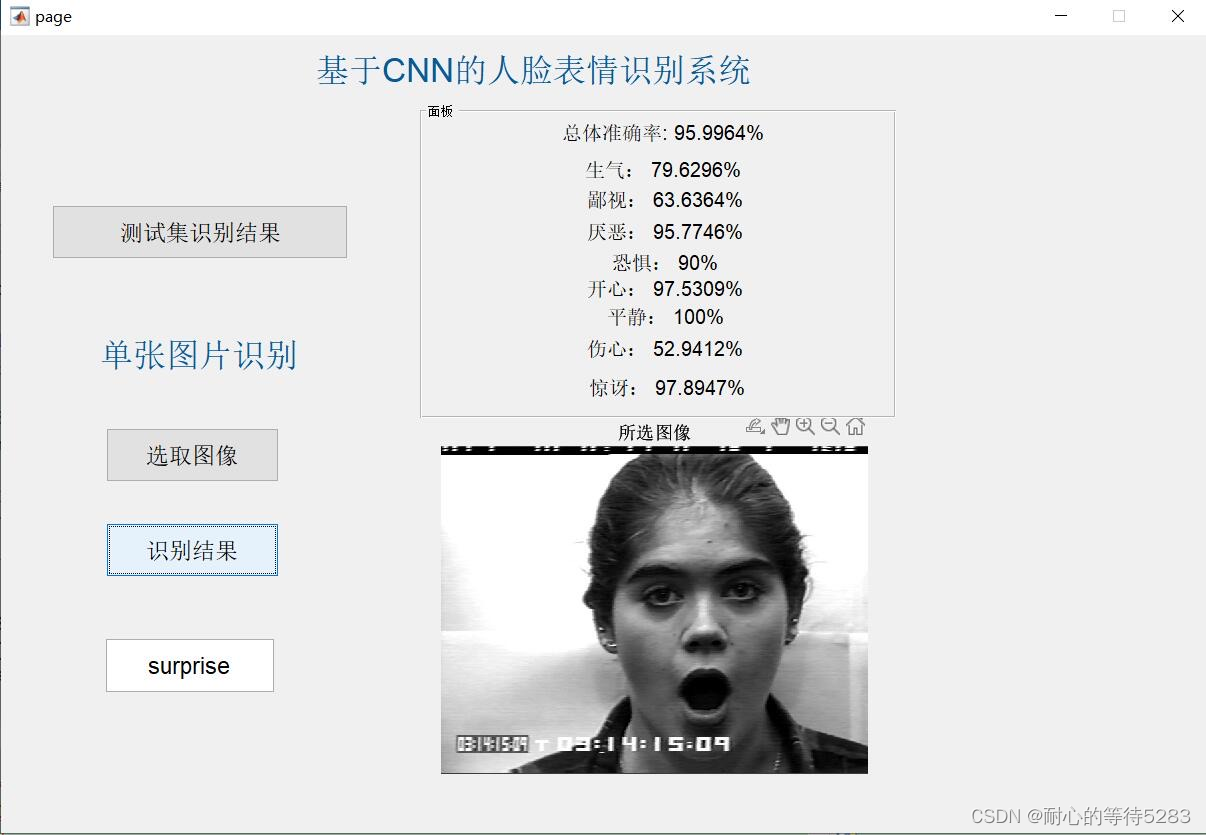
Task: Open the small arrow on the export icon
Action: [x=762, y=431]
